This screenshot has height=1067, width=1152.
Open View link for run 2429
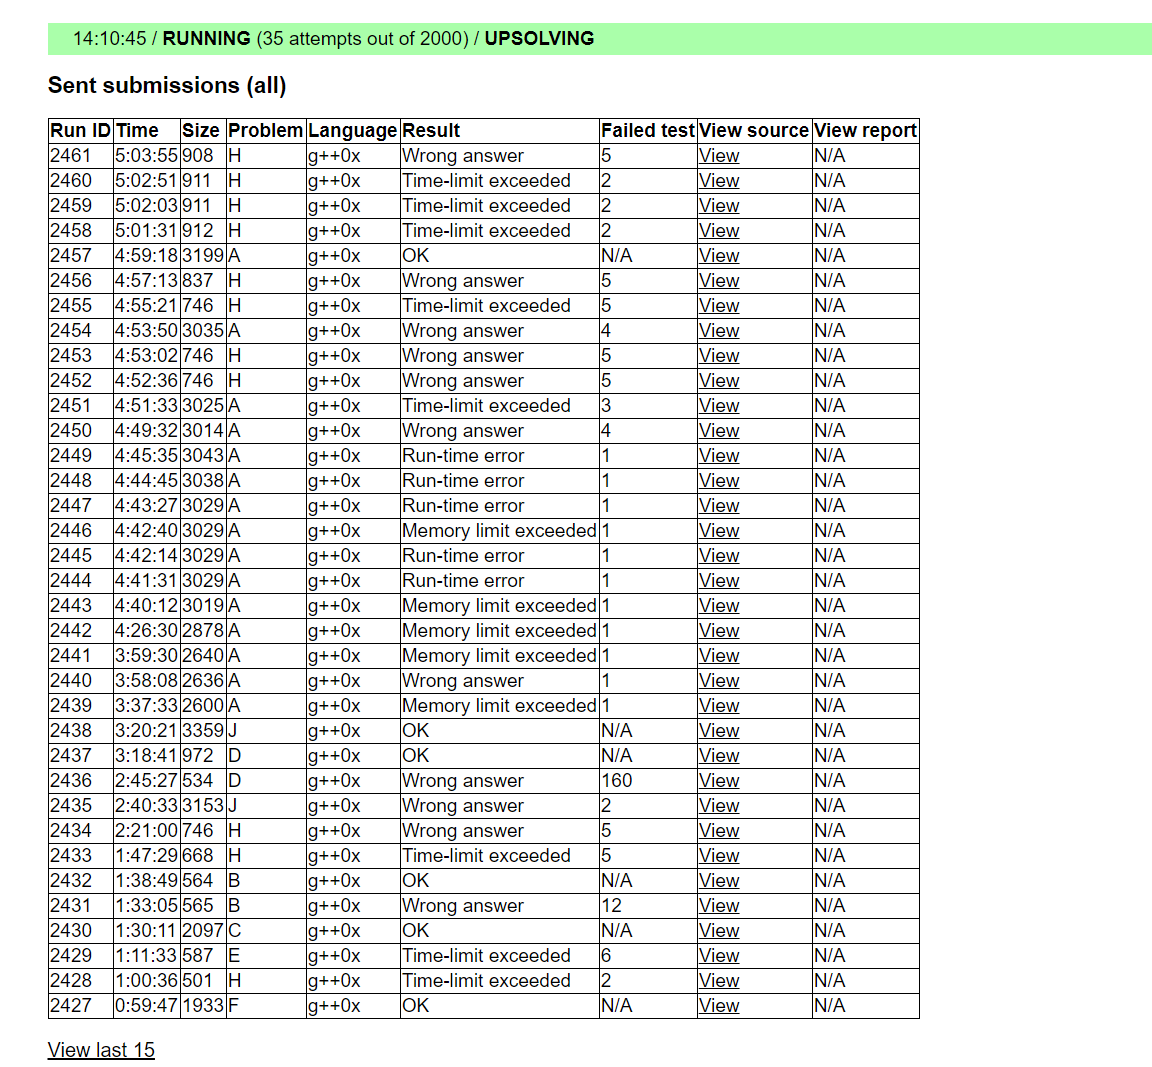(x=719, y=956)
